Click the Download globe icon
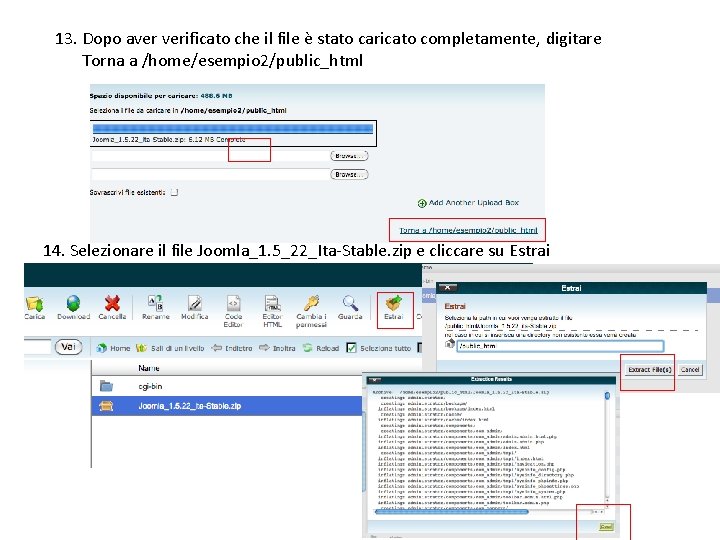The height and width of the screenshot is (540, 720). click(x=73, y=303)
